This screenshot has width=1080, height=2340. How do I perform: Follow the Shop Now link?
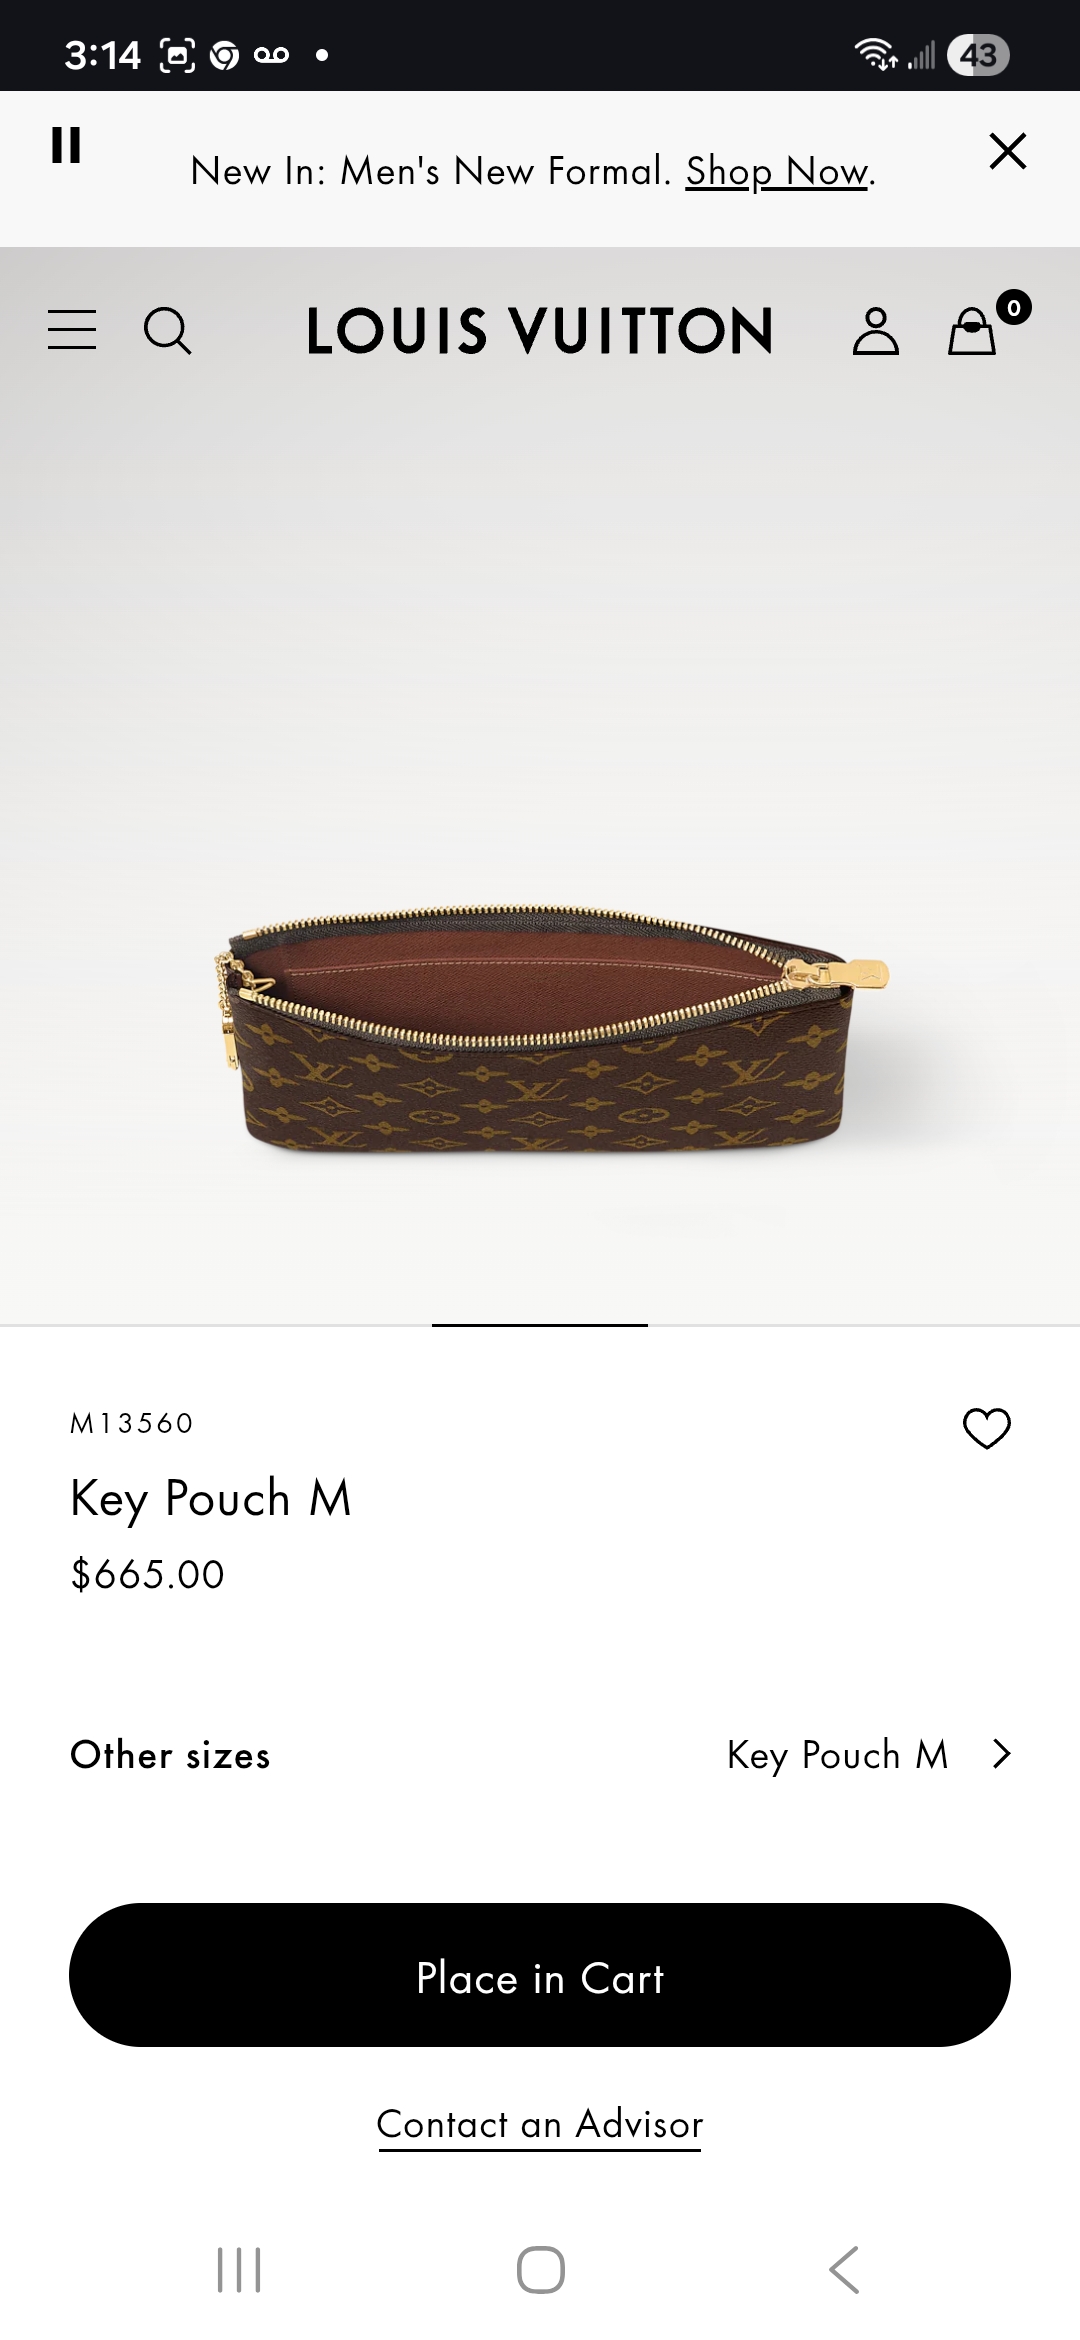tap(777, 171)
